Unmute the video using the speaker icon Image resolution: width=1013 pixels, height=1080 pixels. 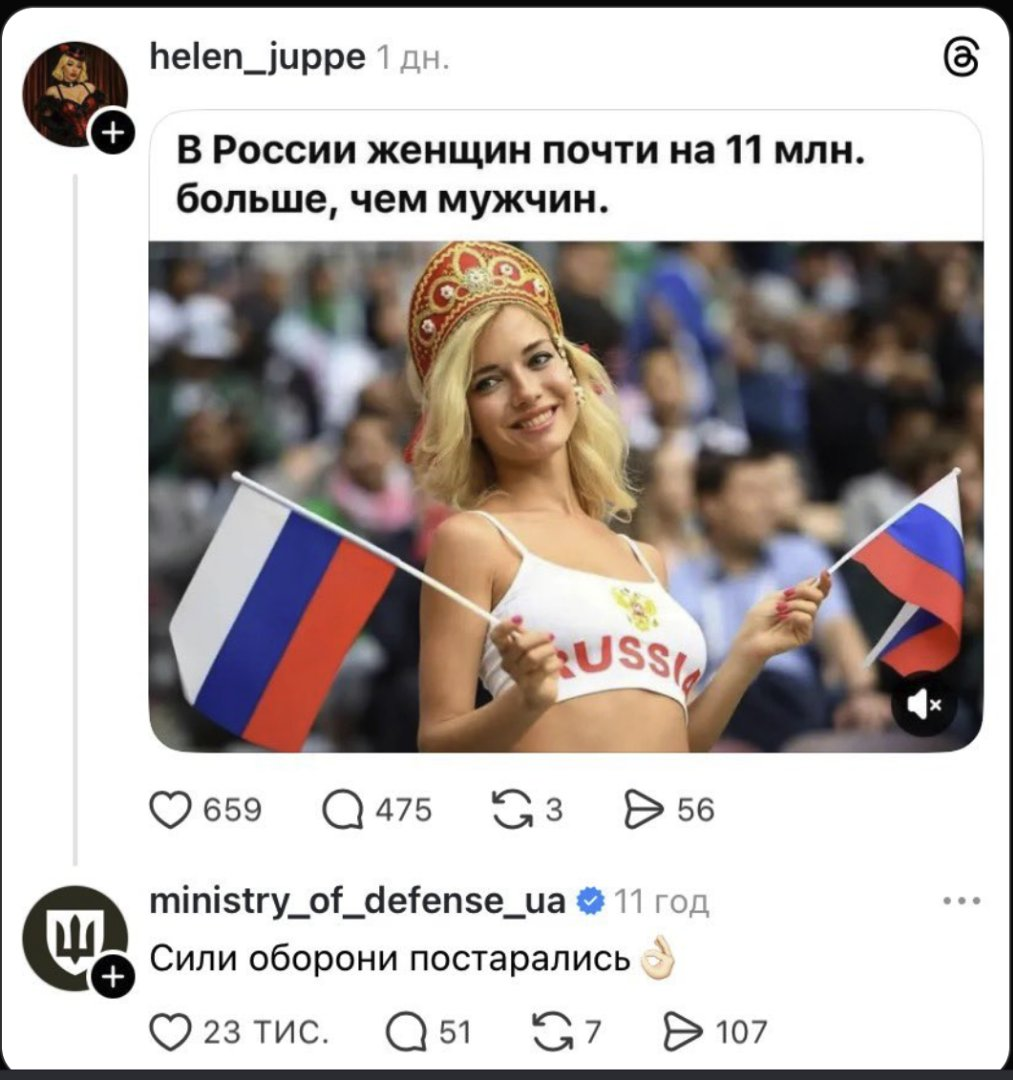tap(923, 705)
